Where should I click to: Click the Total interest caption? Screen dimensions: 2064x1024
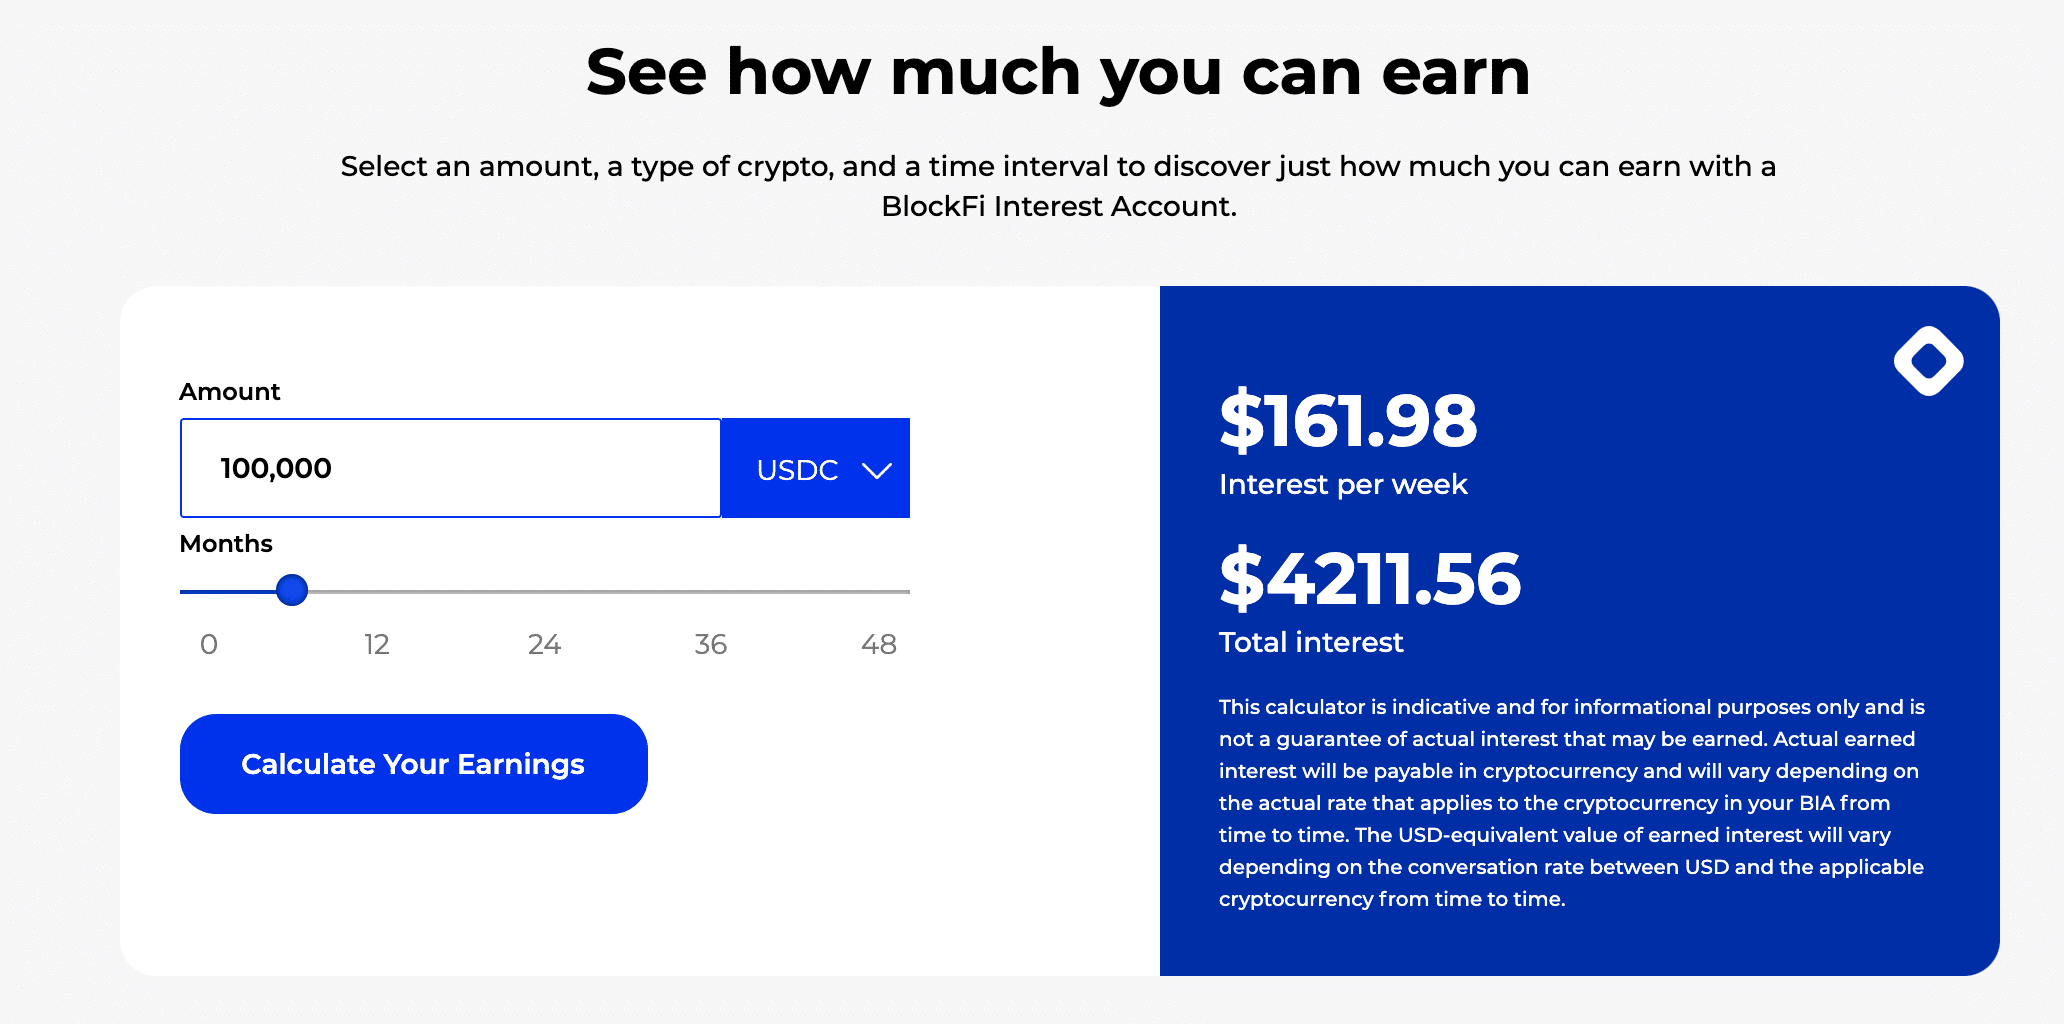point(1310,642)
